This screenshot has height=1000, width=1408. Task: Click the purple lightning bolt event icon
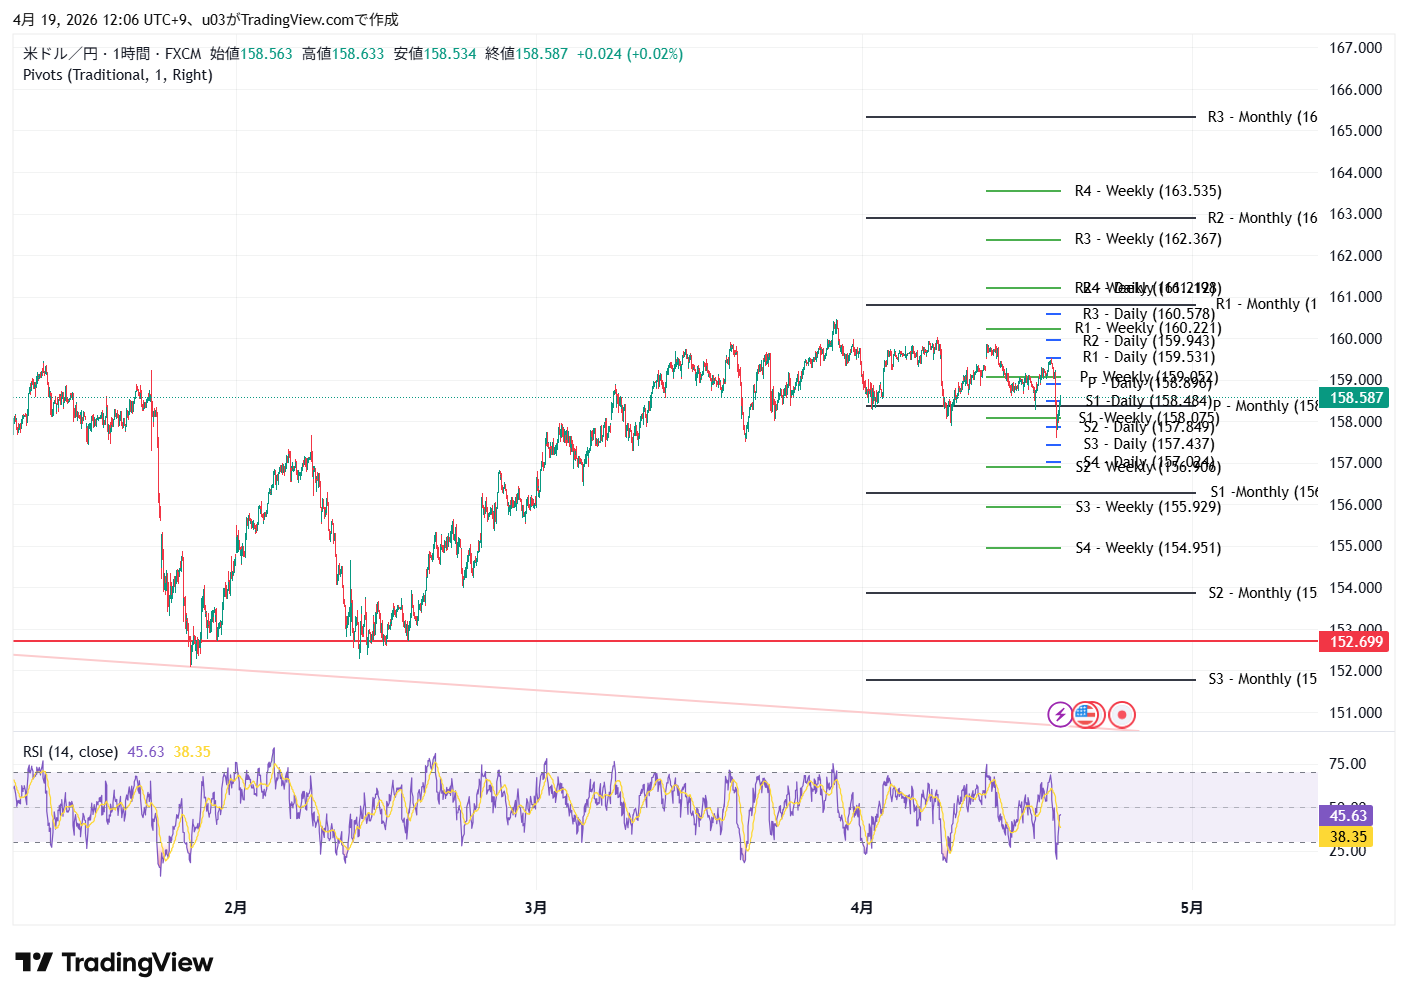(x=1060, y=714)
